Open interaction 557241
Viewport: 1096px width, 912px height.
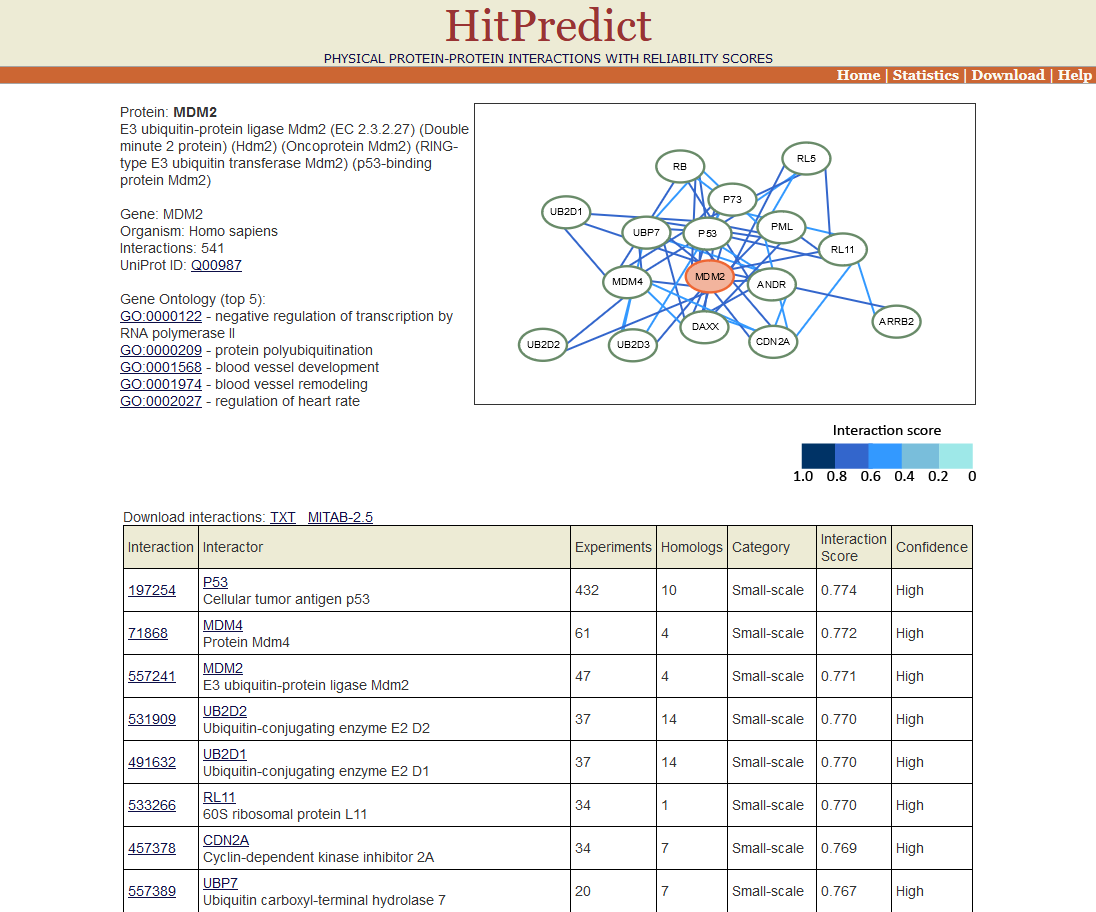[x=152, y=676]
